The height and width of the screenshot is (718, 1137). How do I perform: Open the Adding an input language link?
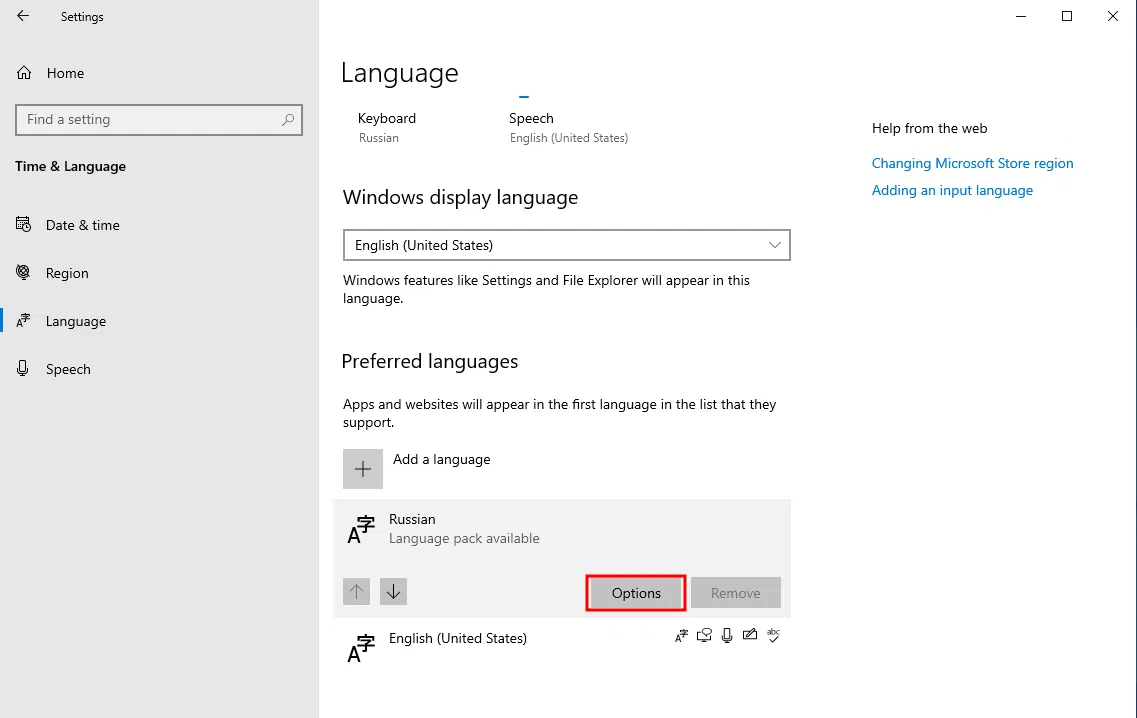(x=952, y=190)
